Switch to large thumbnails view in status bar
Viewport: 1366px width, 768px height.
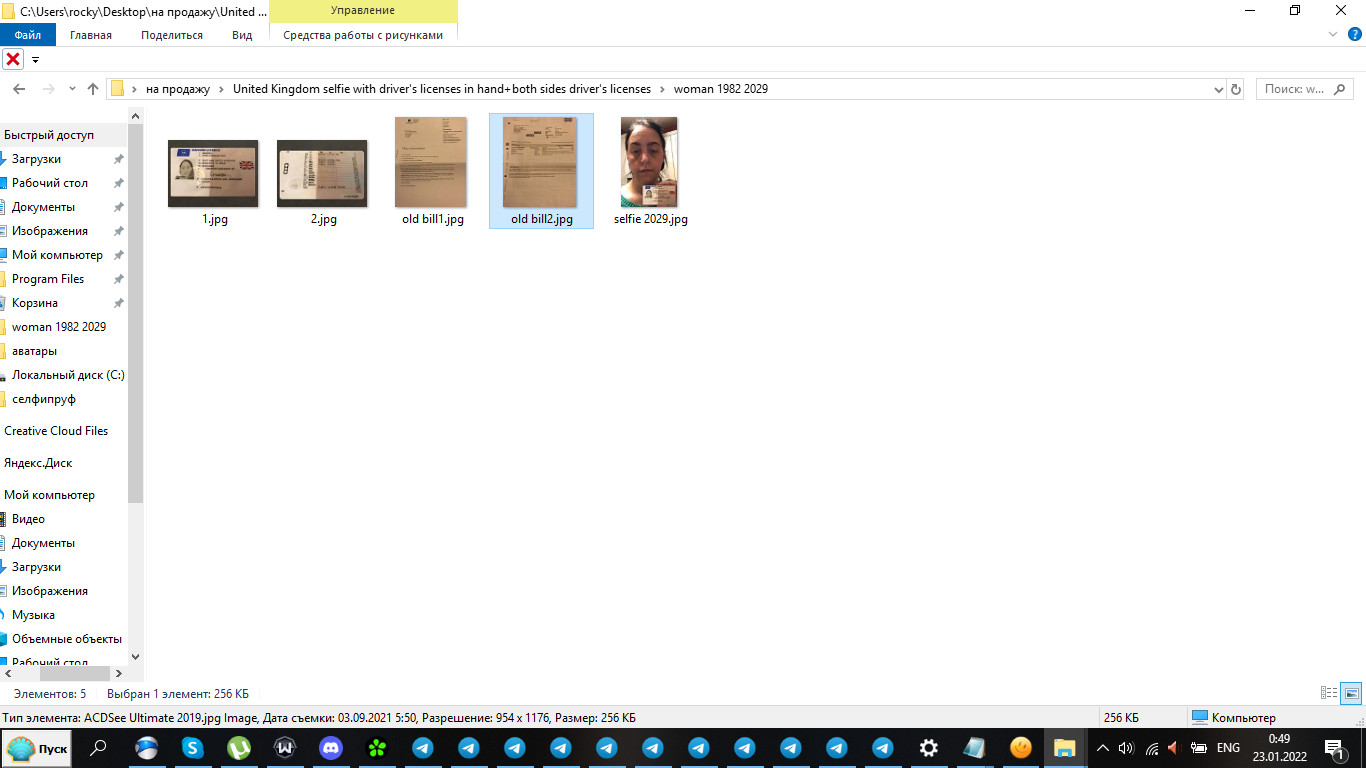tap(1350, 693)
